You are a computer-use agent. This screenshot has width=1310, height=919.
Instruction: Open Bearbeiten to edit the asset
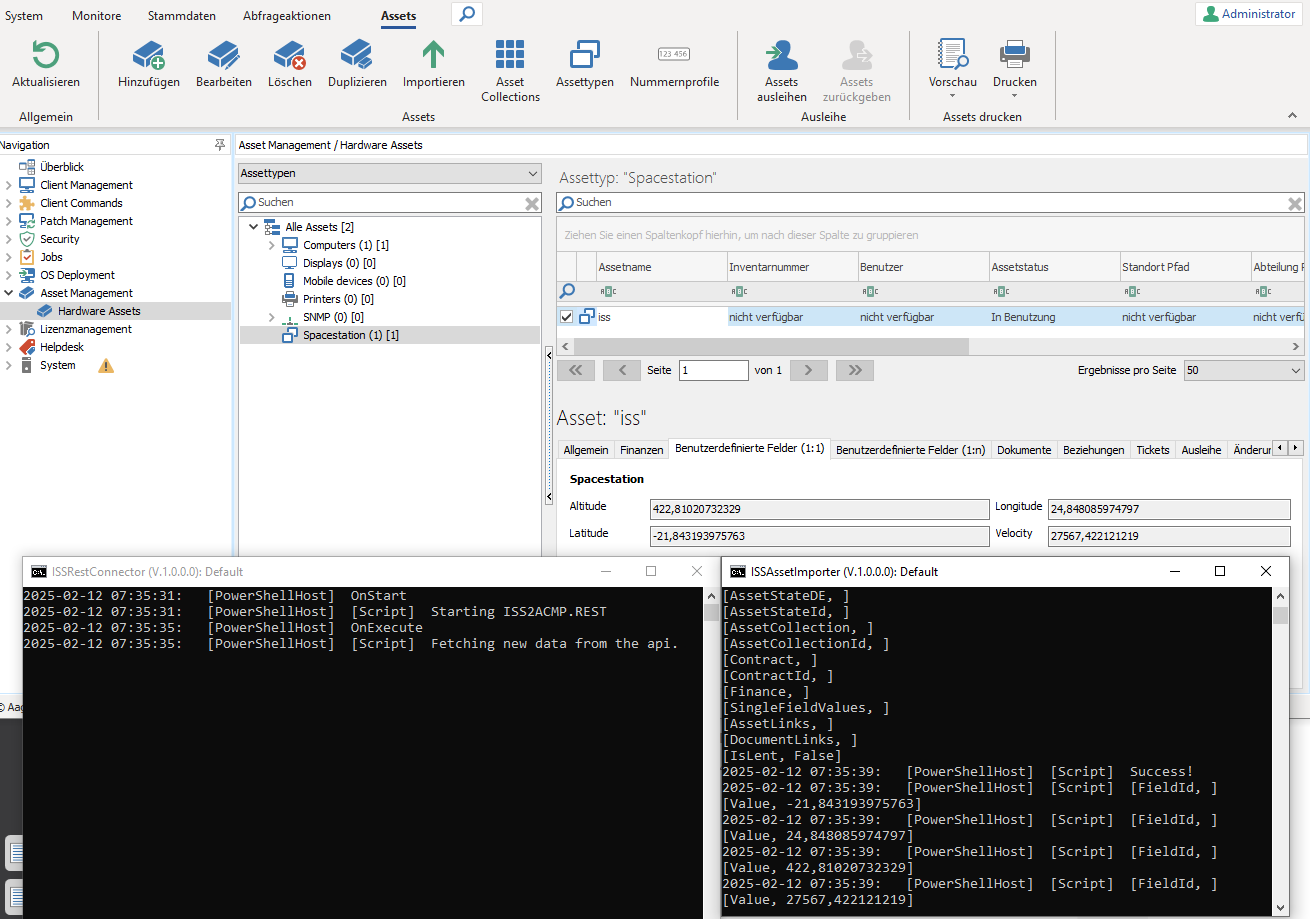tap(223, 55)
